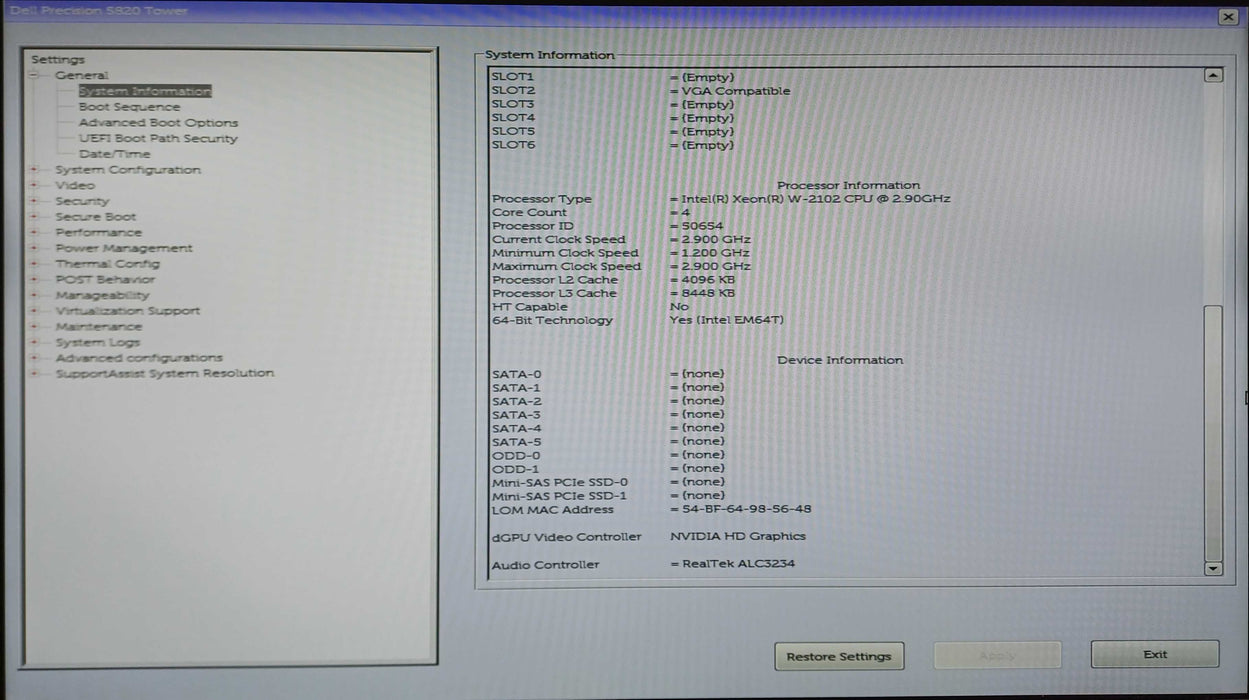Image resolution: width=1249 pixels, height=700 pixels.
Task: Open the Date/Time settings
Action: [x=114, y=154]
